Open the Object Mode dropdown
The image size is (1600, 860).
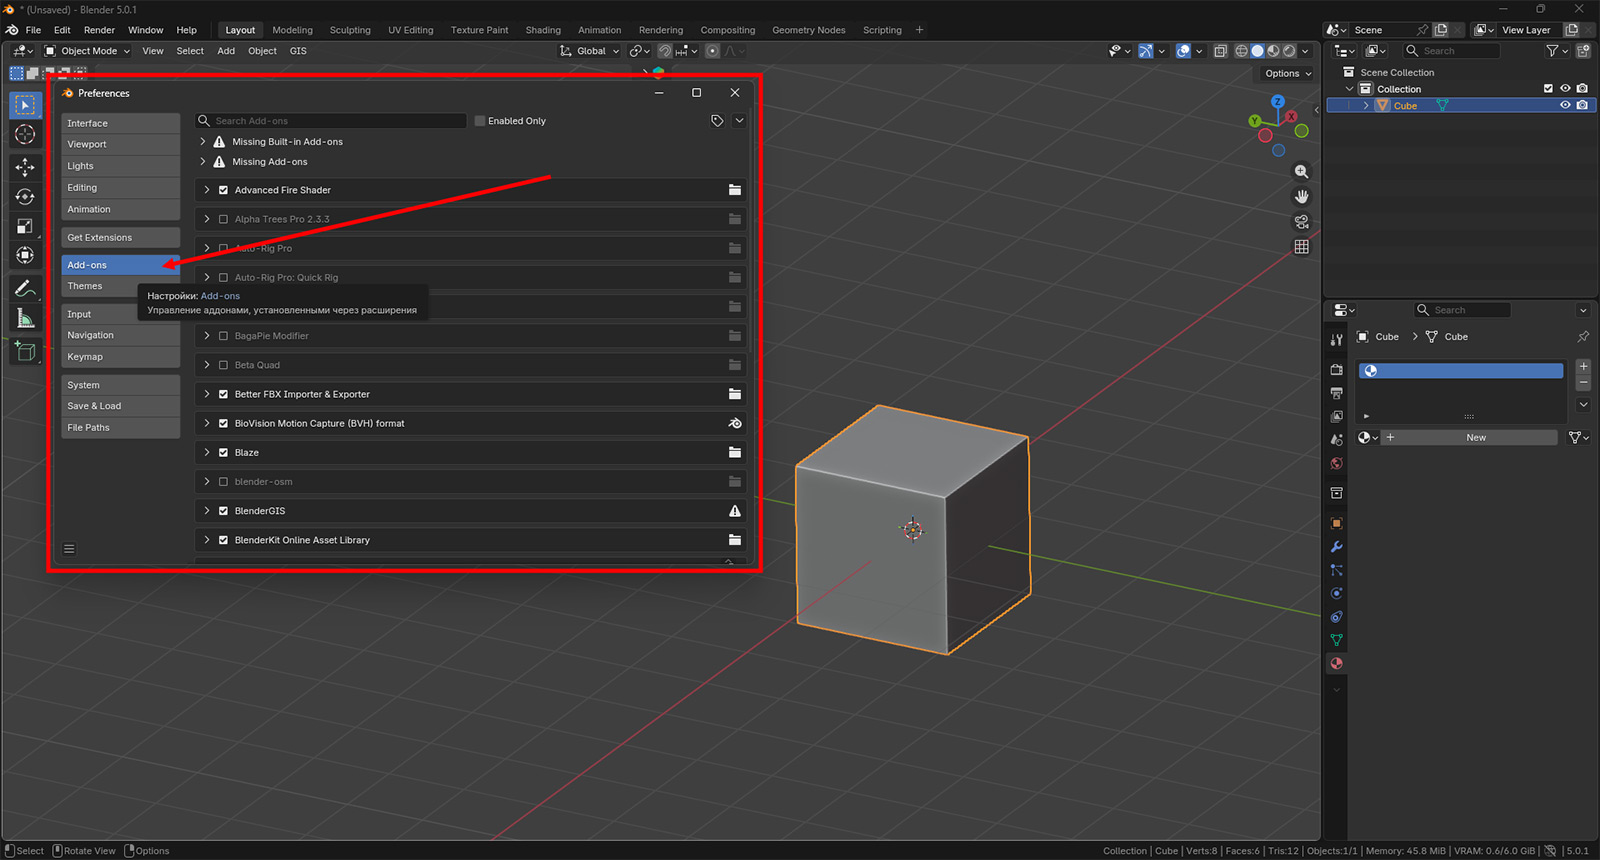coord(87,51)
